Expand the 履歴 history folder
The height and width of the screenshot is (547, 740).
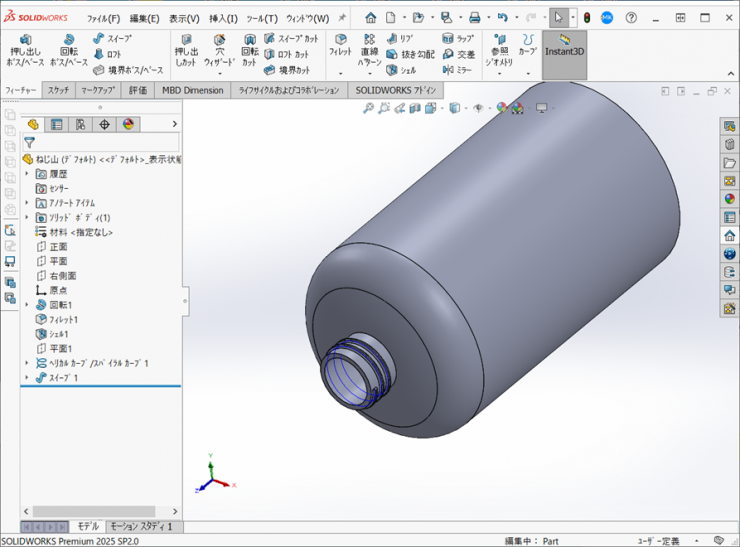[27, 174]
